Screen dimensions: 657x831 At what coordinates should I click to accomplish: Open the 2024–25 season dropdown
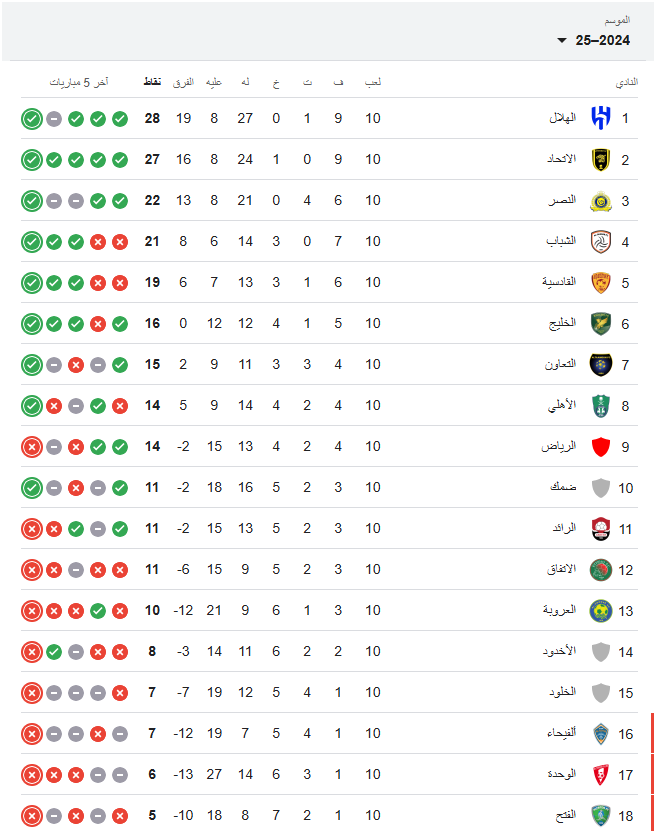pos(593,40)
